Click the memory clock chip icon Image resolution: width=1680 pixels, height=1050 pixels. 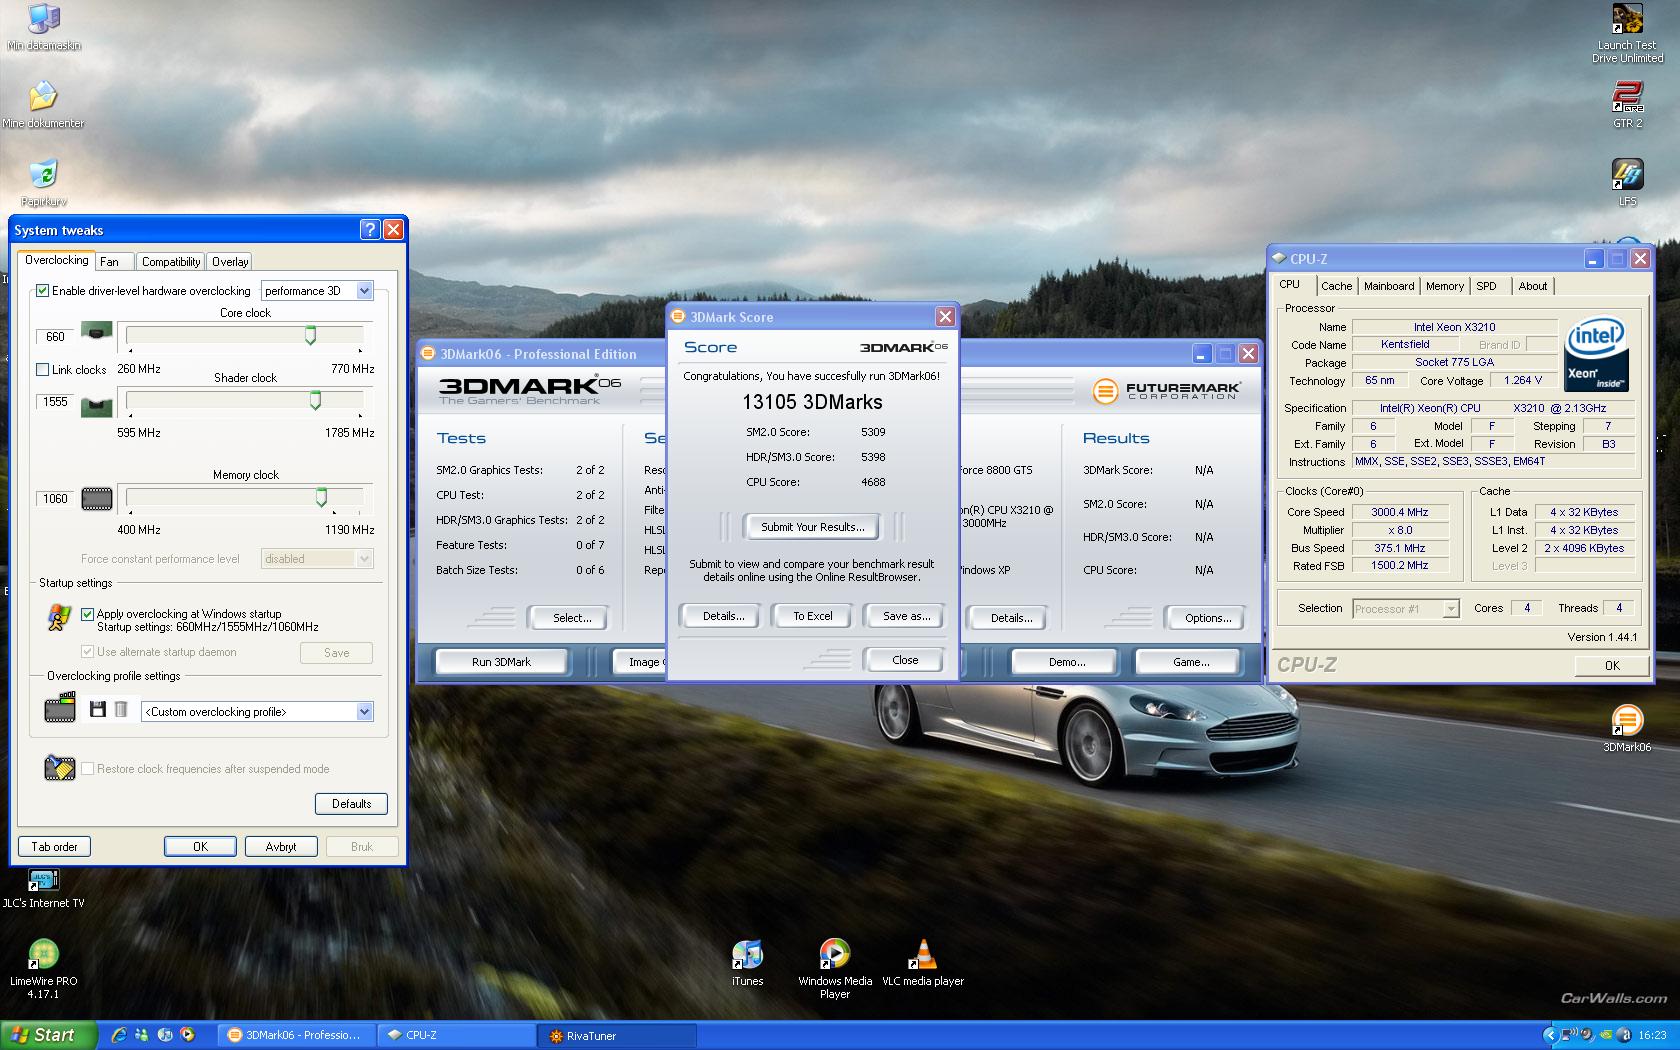click(96, 498)
